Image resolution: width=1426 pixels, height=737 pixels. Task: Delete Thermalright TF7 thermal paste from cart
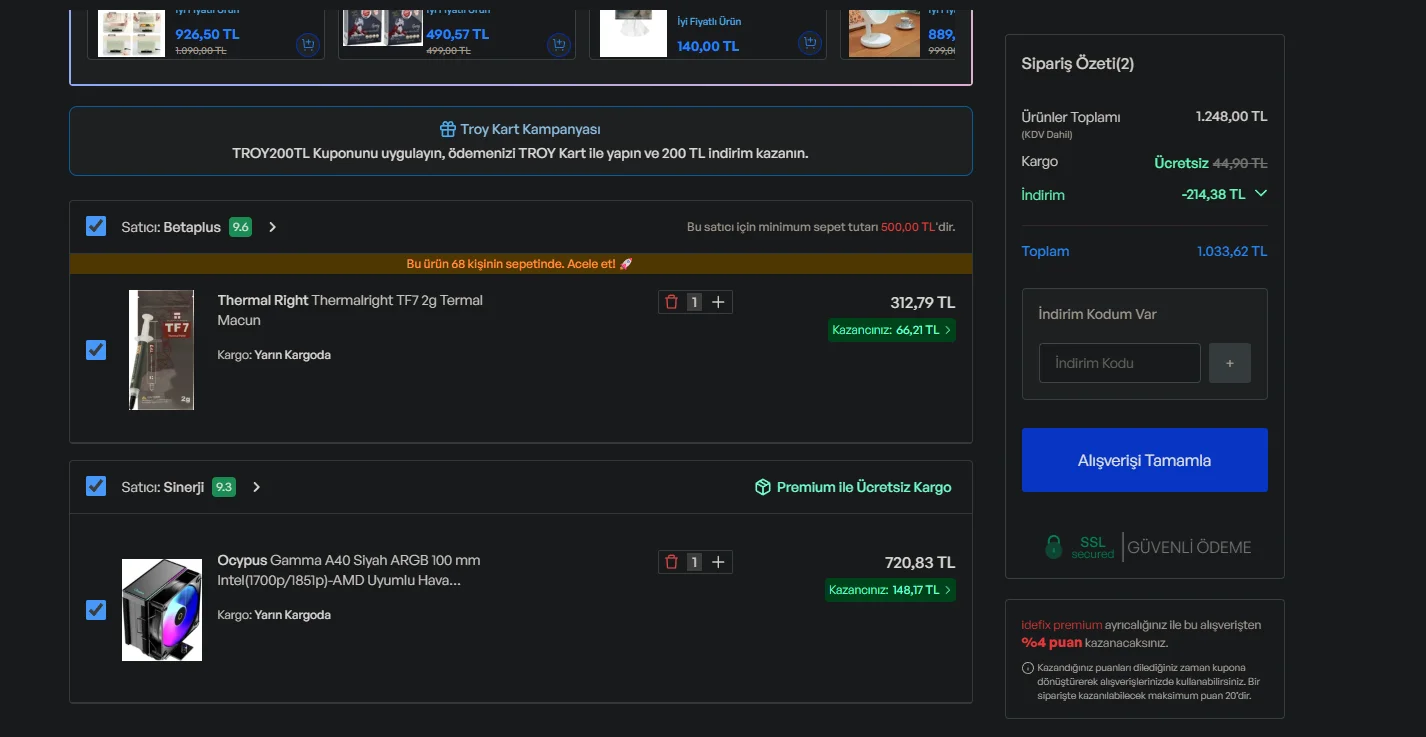pyautogui.click(x=671, y=302)
